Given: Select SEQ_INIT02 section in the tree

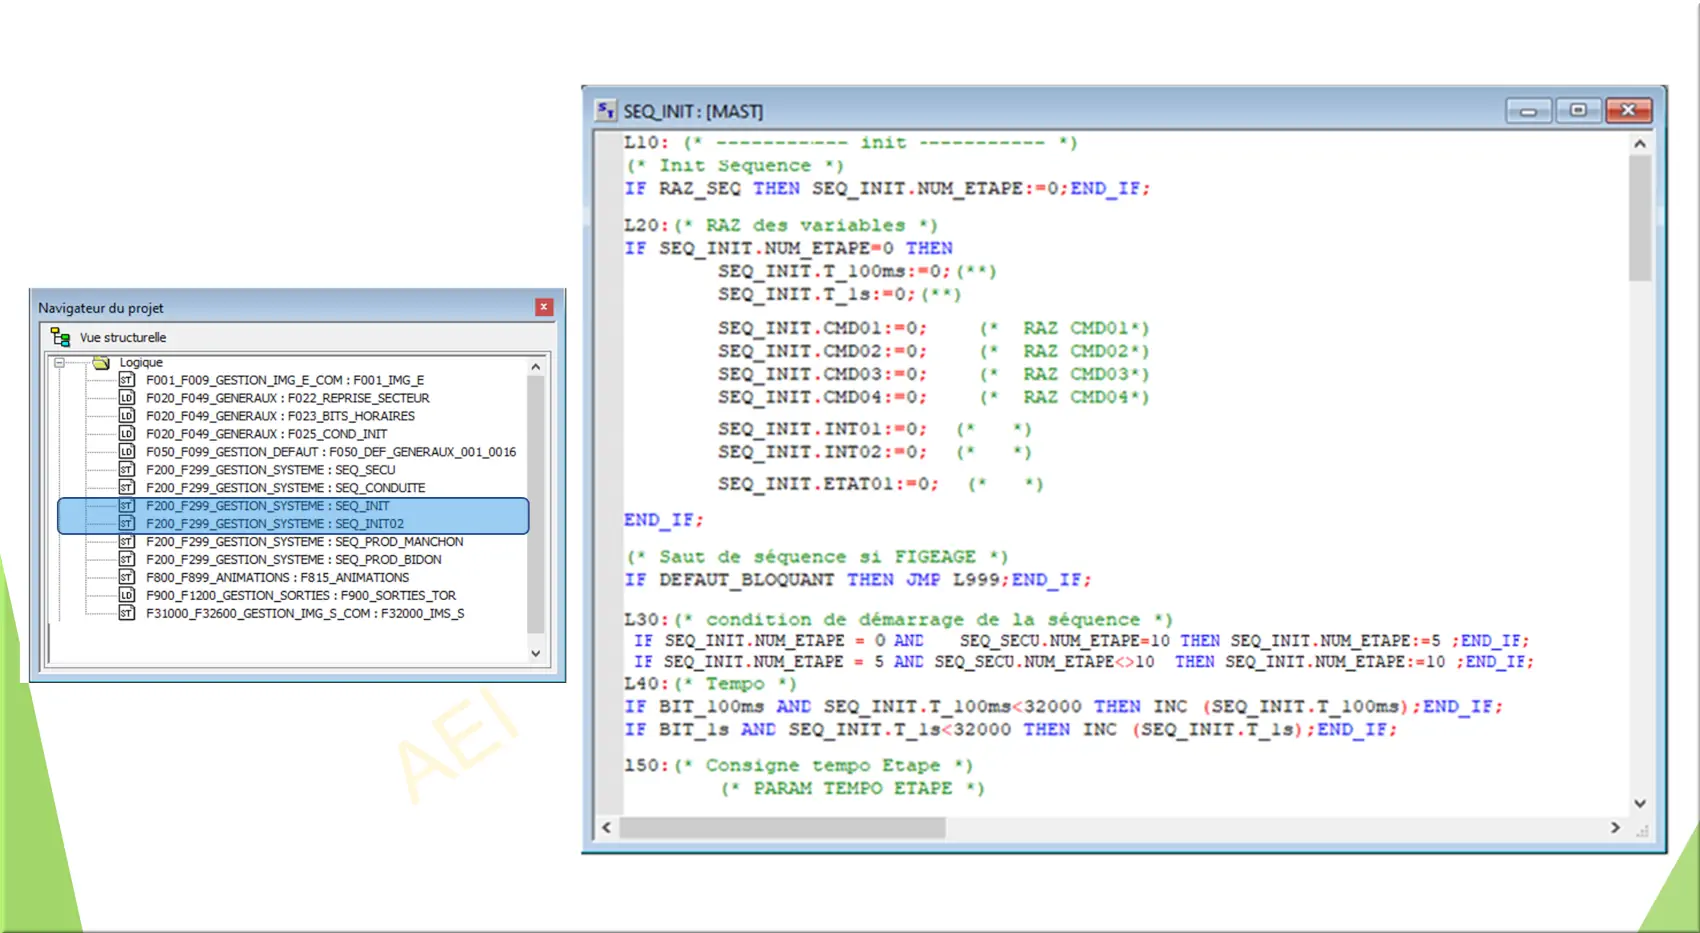Looking at the screenshot, I should (275, 524).
